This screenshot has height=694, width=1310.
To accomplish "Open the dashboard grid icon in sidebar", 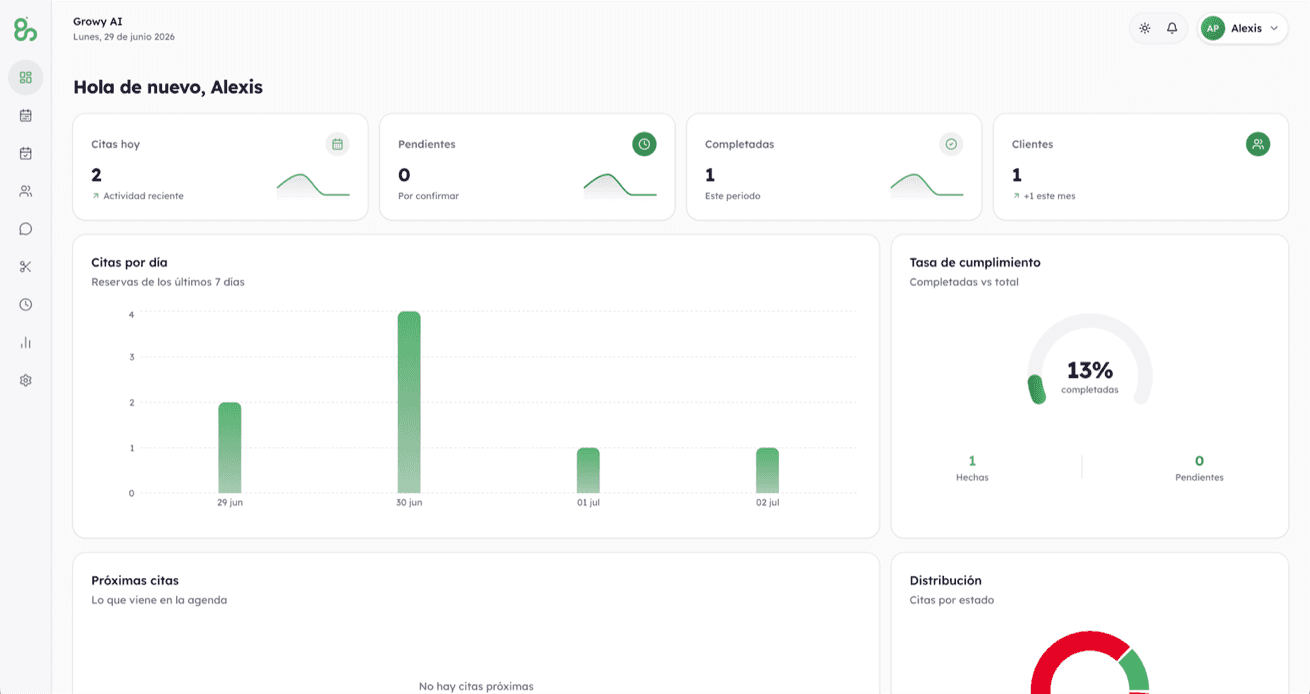I will point(26,77).
